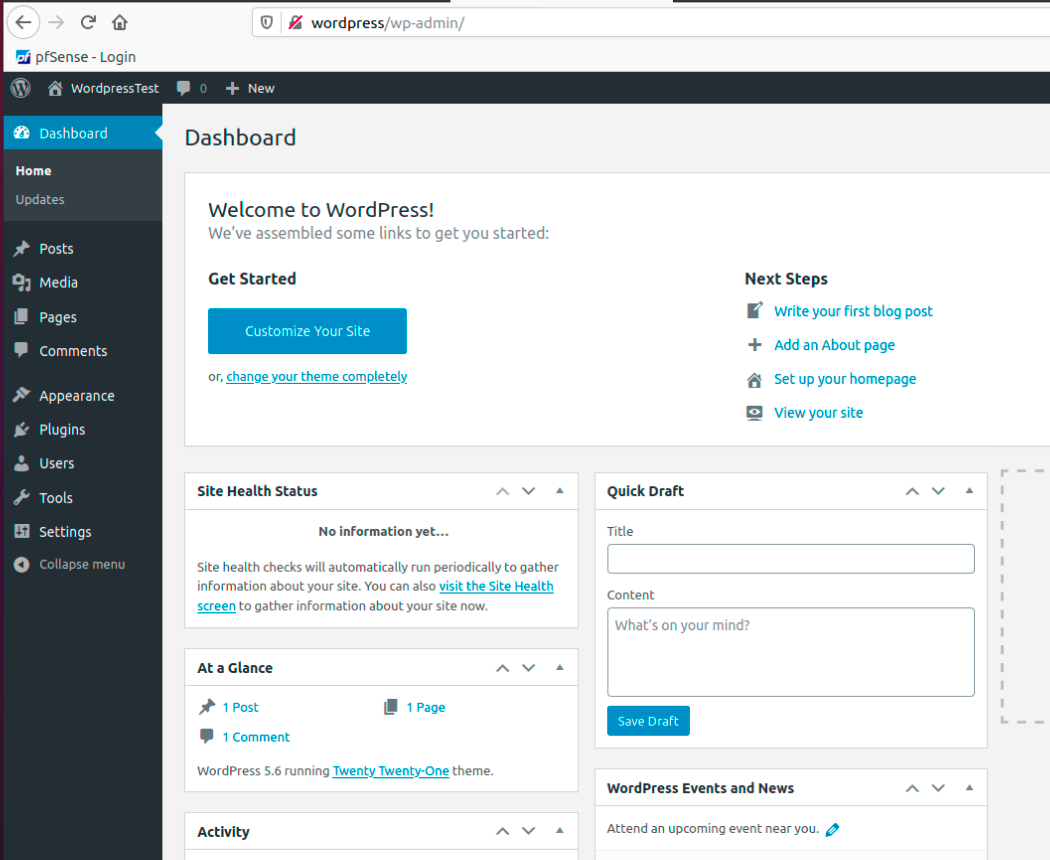Open visit the Site Health screen link
Screen dimensions: 1050x860
496,586
